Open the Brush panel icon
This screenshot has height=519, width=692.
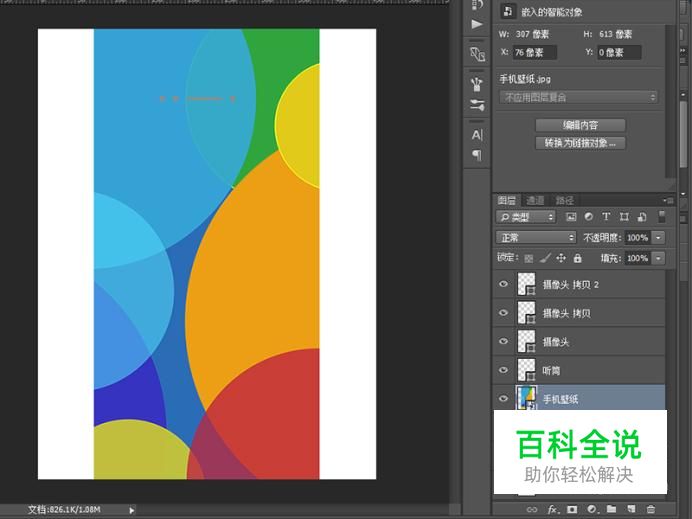click(477, 84)
